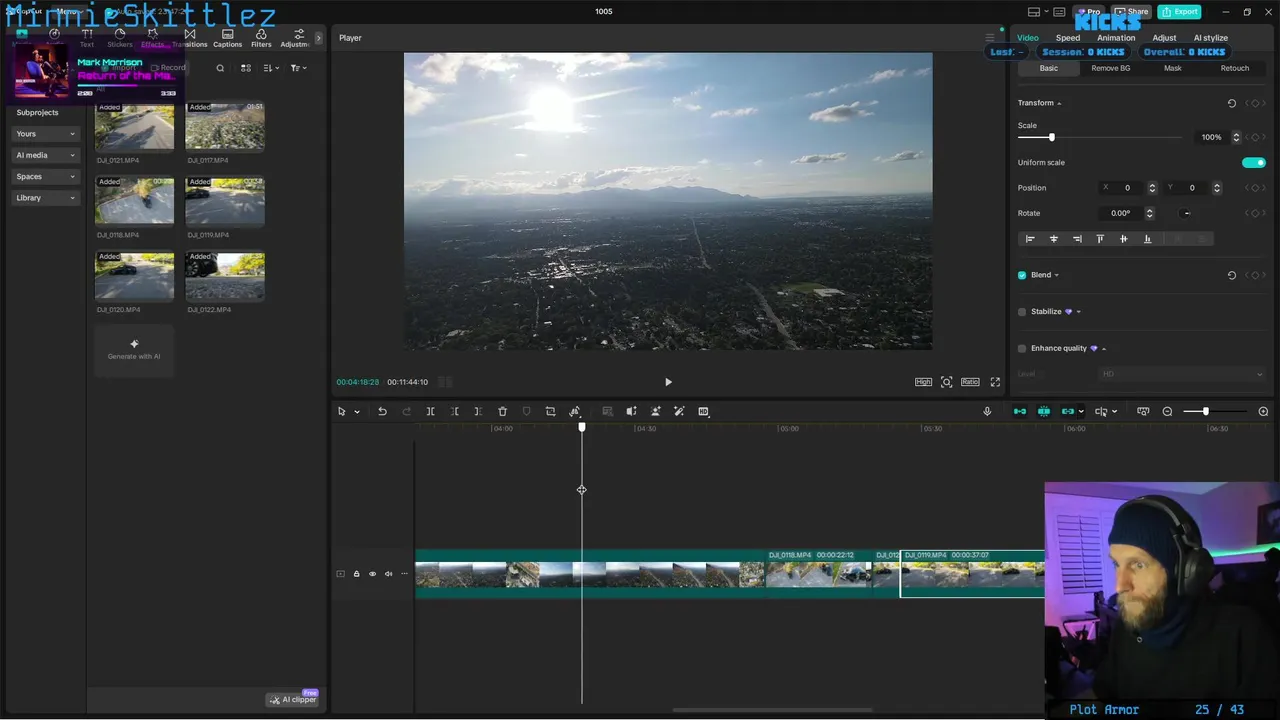Viewport: 1280px width, 720px height.
Task: Toggle main track magnet snapping
Action: (x=1020, y=411)
